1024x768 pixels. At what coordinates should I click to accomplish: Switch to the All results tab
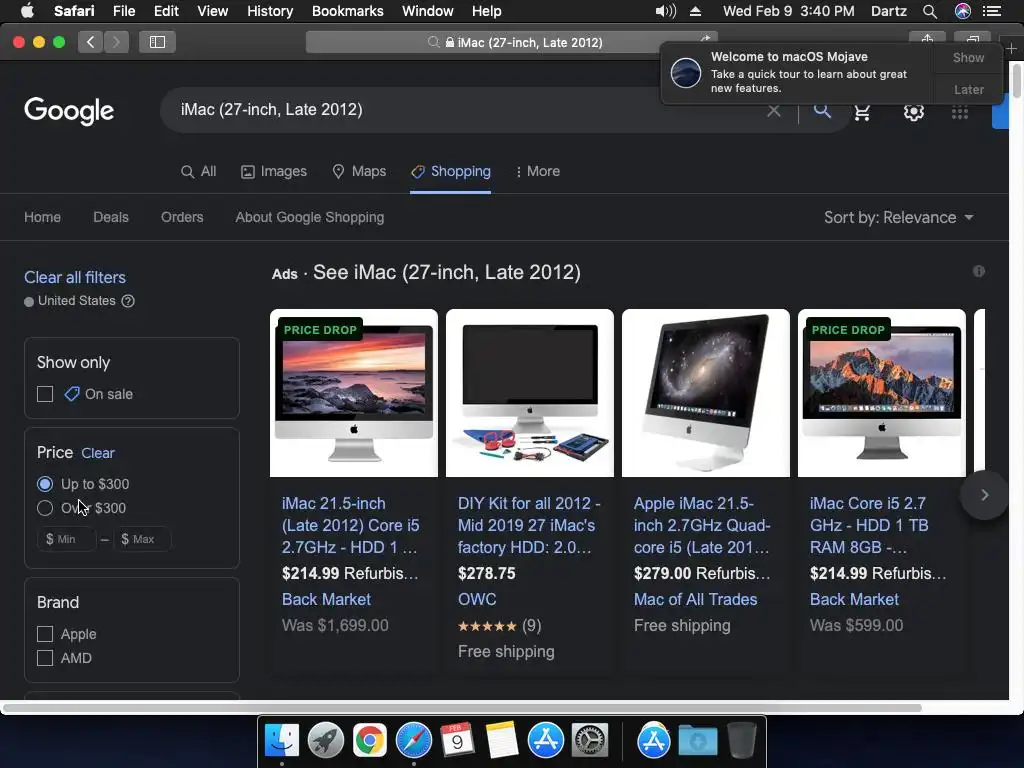[199, 171]
